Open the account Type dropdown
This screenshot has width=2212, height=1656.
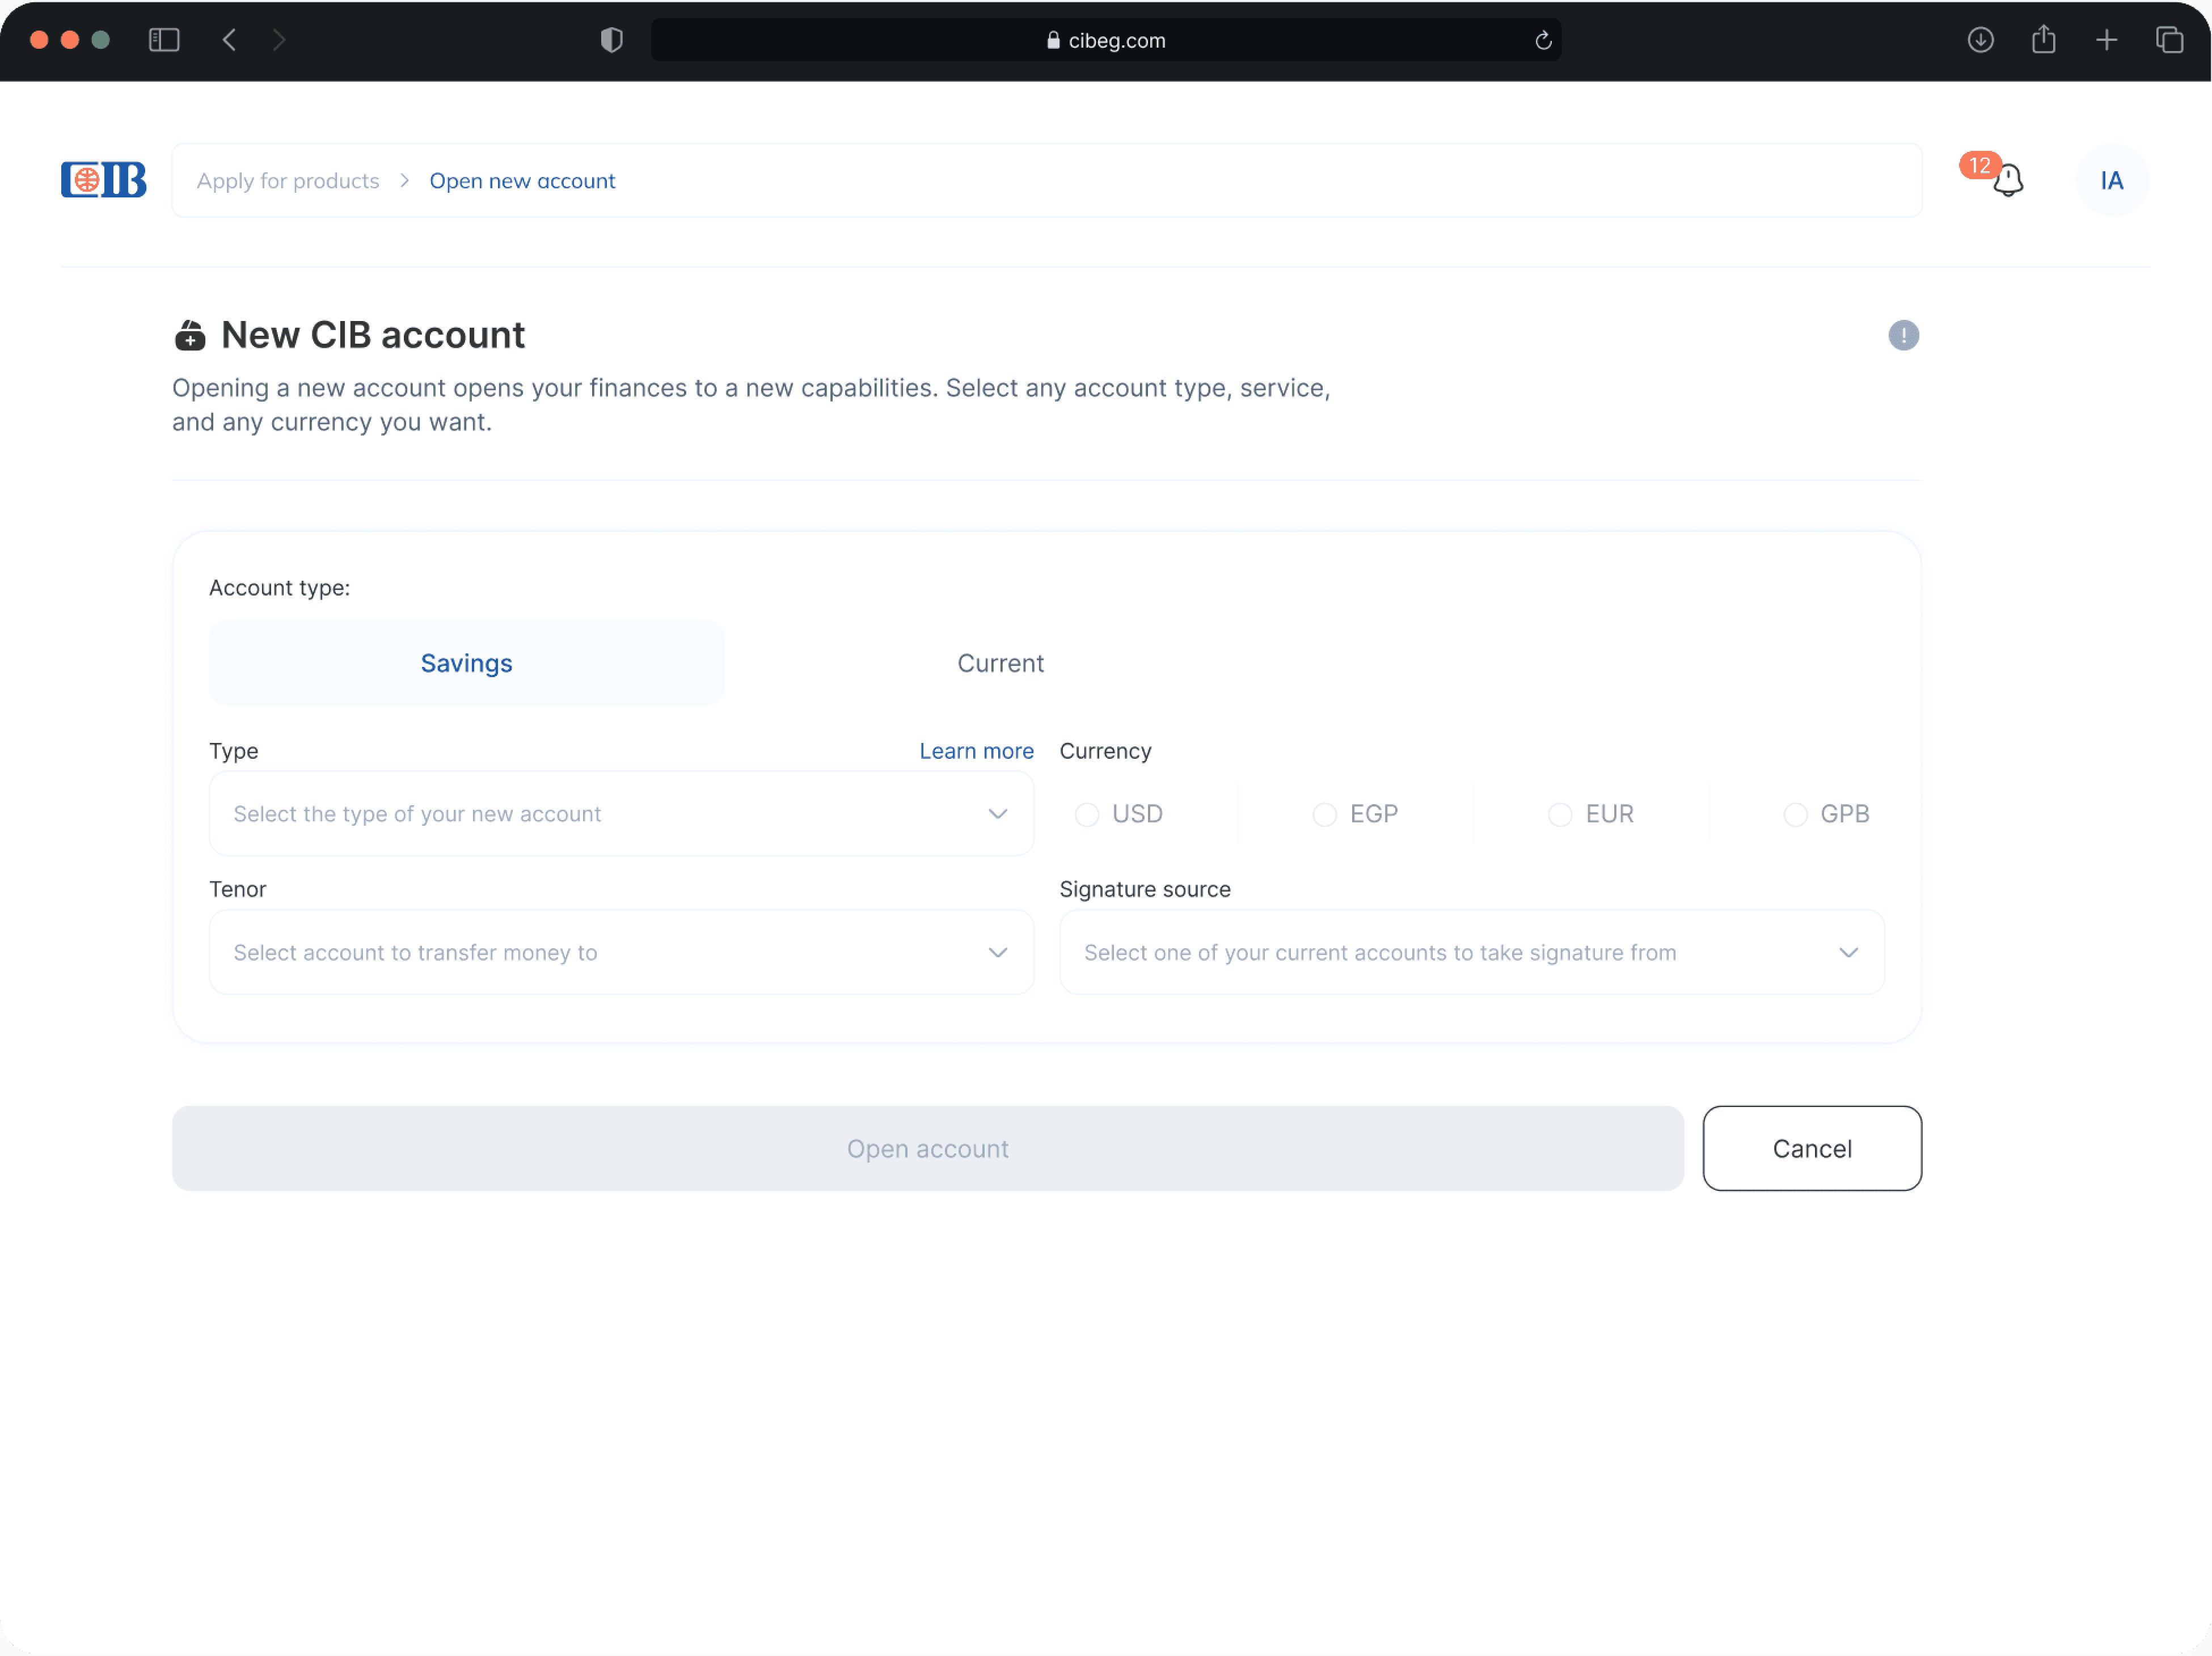click(621, 814)
